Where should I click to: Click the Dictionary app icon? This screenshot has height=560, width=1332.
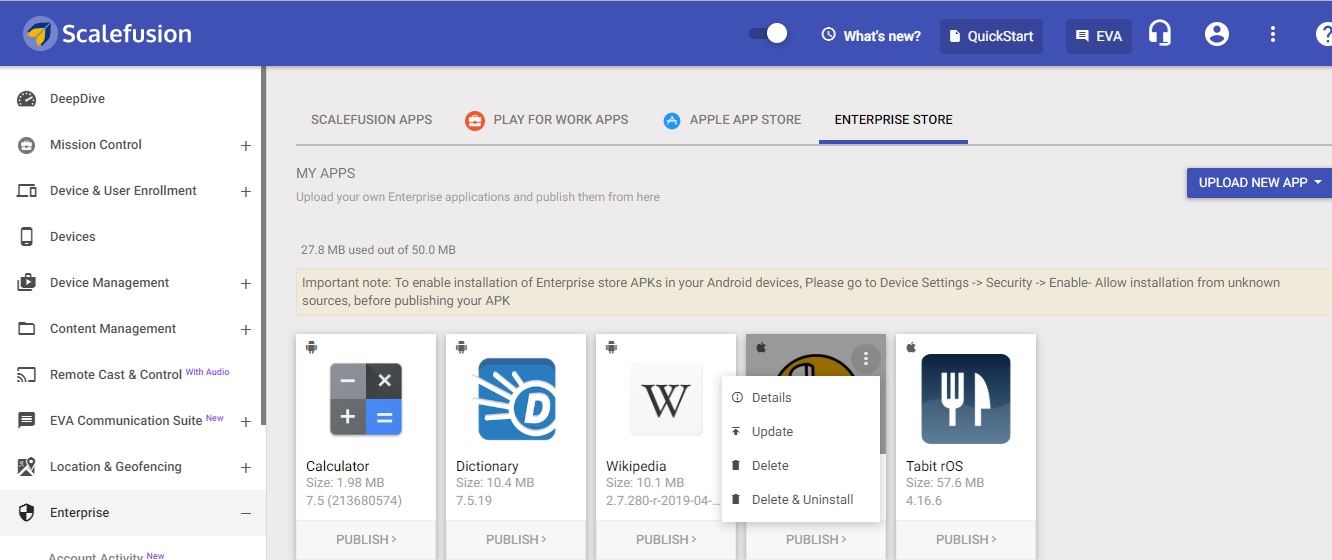click(516, 399)
